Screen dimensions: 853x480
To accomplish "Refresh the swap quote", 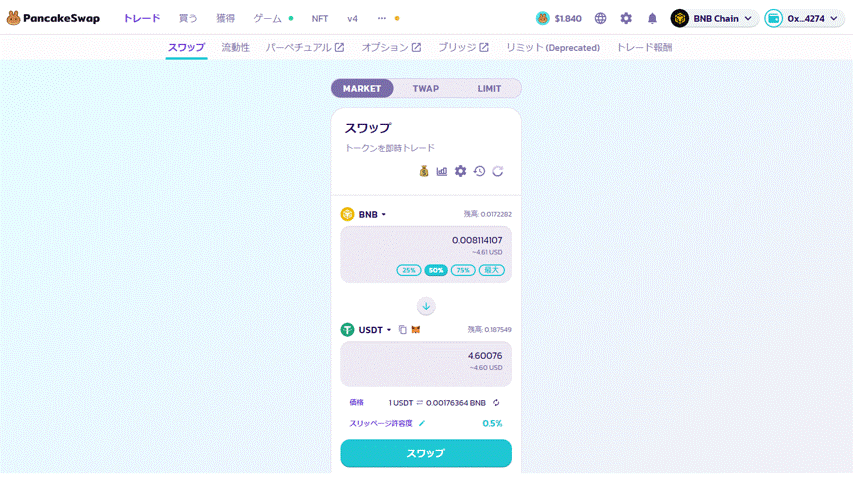I will click(498, 171).
